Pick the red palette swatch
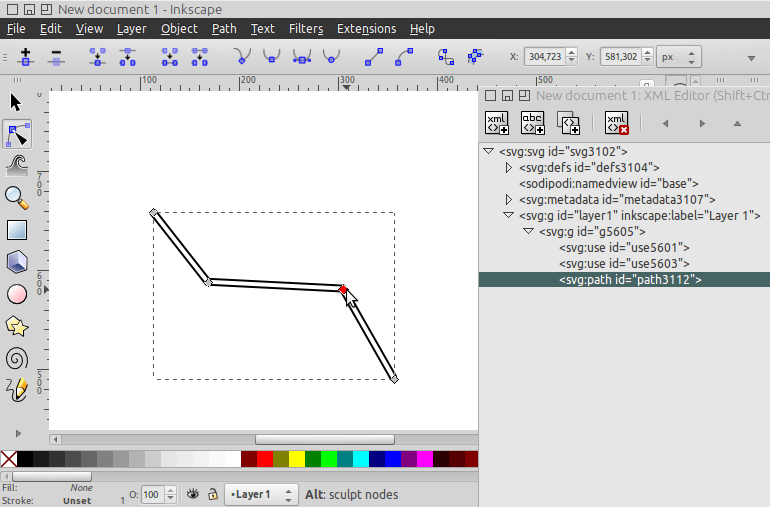 coord(265,459)
